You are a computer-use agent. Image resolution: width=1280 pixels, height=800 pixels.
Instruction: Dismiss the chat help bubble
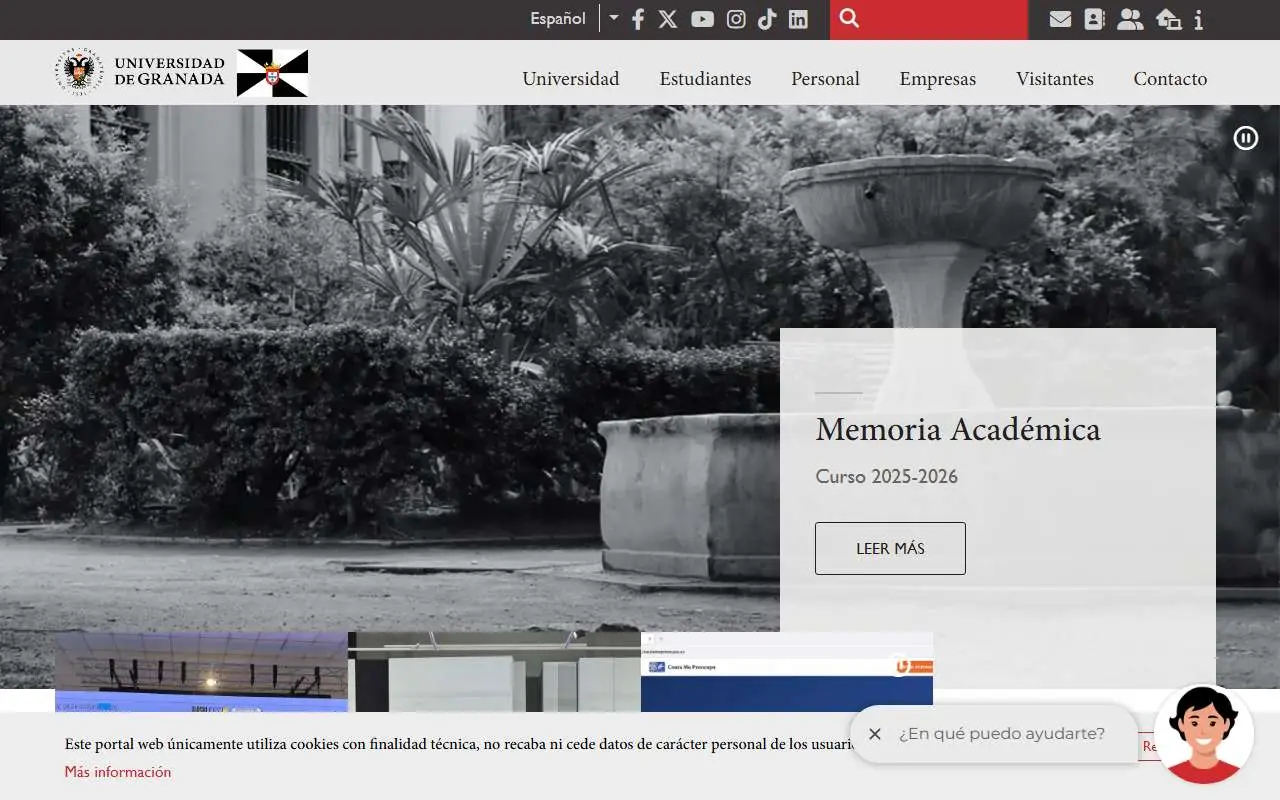[x=875, y=734]
